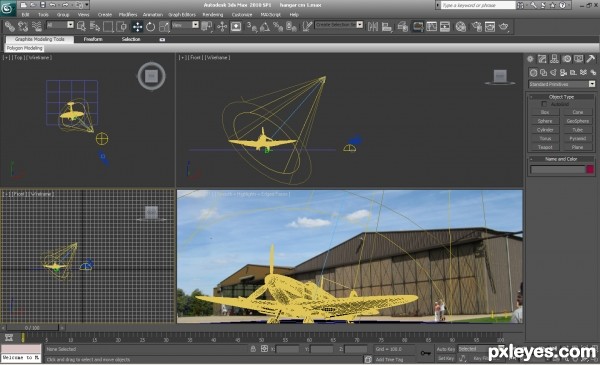Click the Mirror tool icon

click(x=373, y=26)
